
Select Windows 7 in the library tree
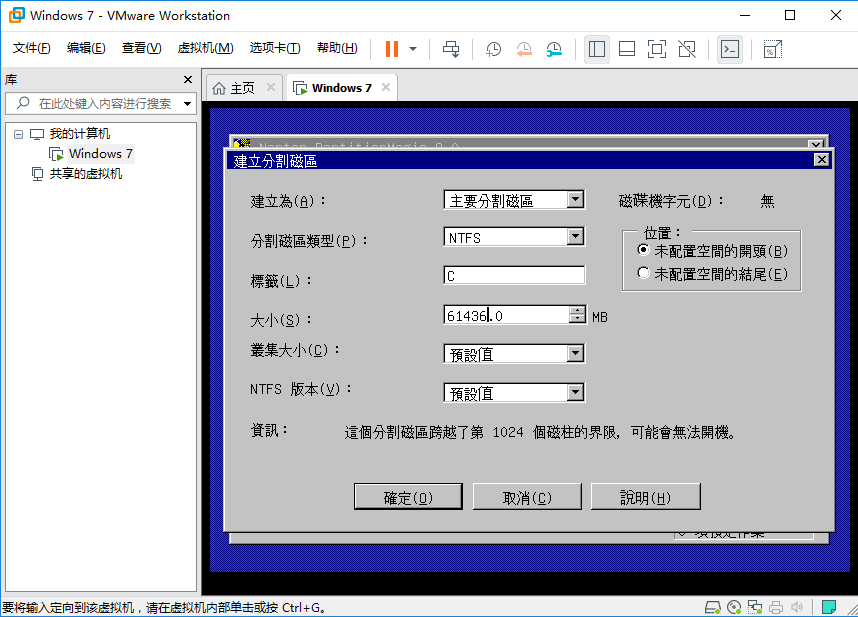[100, 154]
